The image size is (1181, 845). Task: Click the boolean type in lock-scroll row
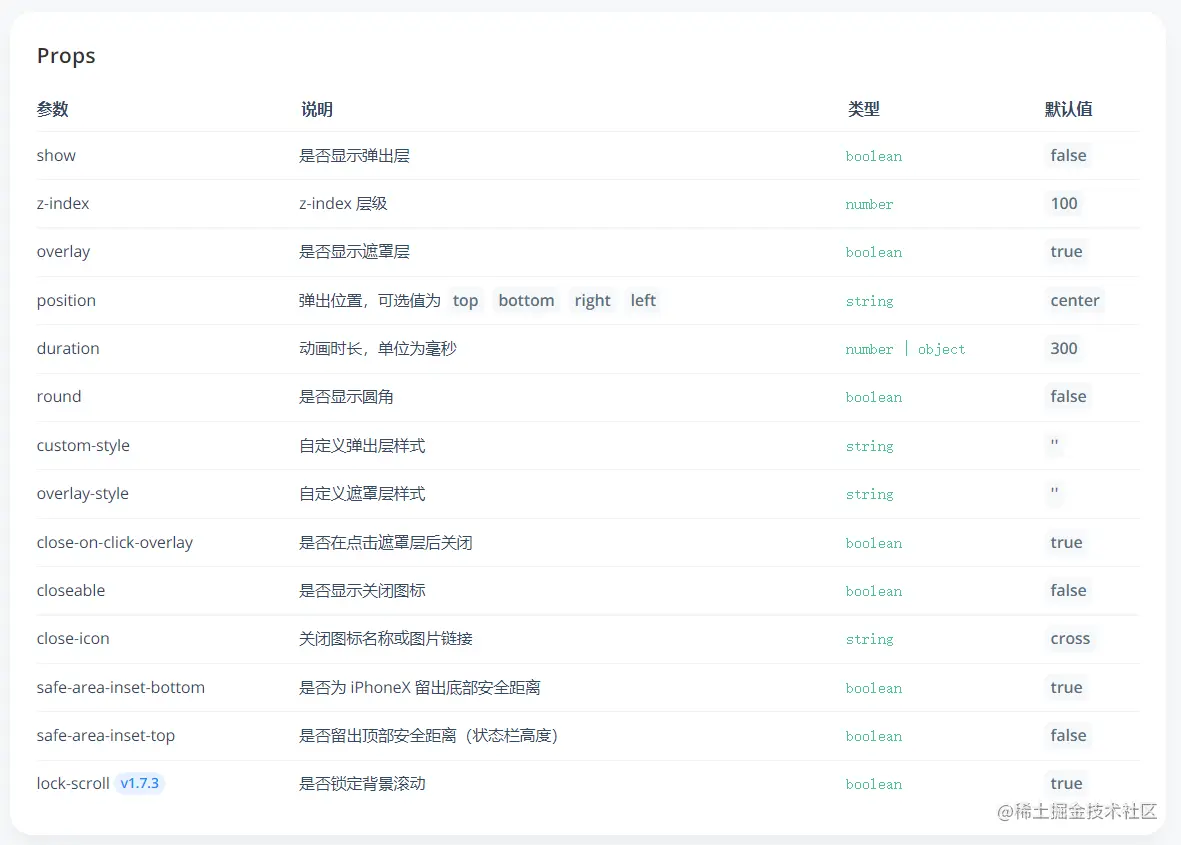[x=874, y=784]
